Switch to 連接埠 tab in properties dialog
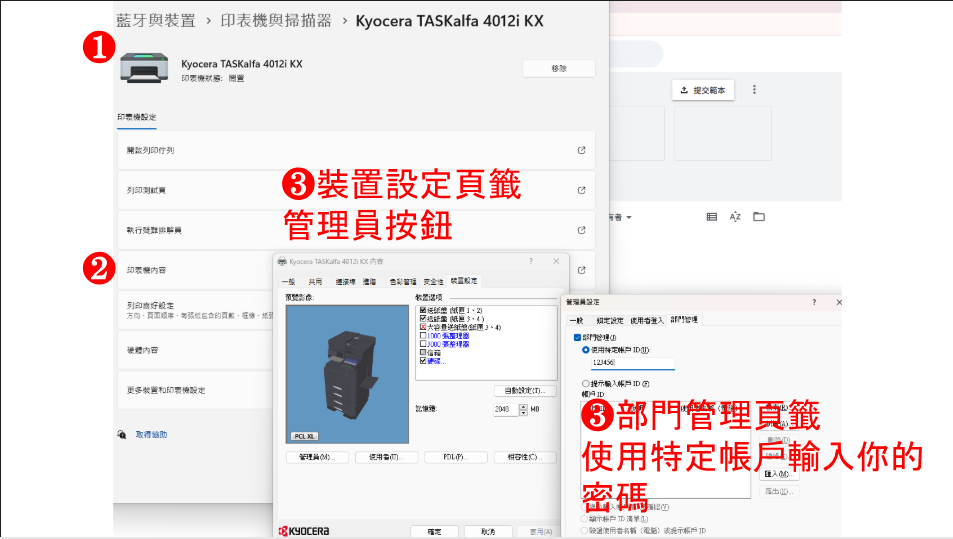The height and width of the screenshot is (539, 953). coord(345,282)
